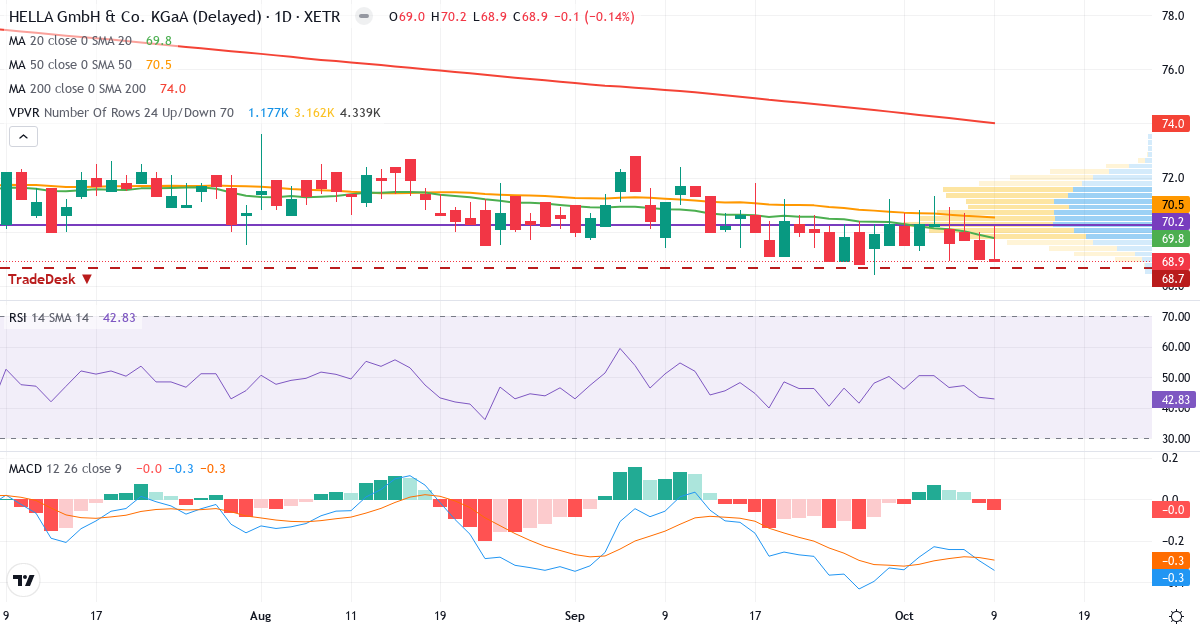Click the change value −0.1 (−0.14%)
This screenshot has width=1200, height=630.
[594, 17]
